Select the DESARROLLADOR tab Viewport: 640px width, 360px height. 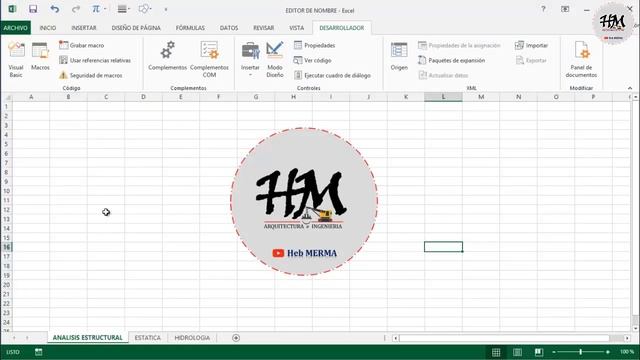342,28
